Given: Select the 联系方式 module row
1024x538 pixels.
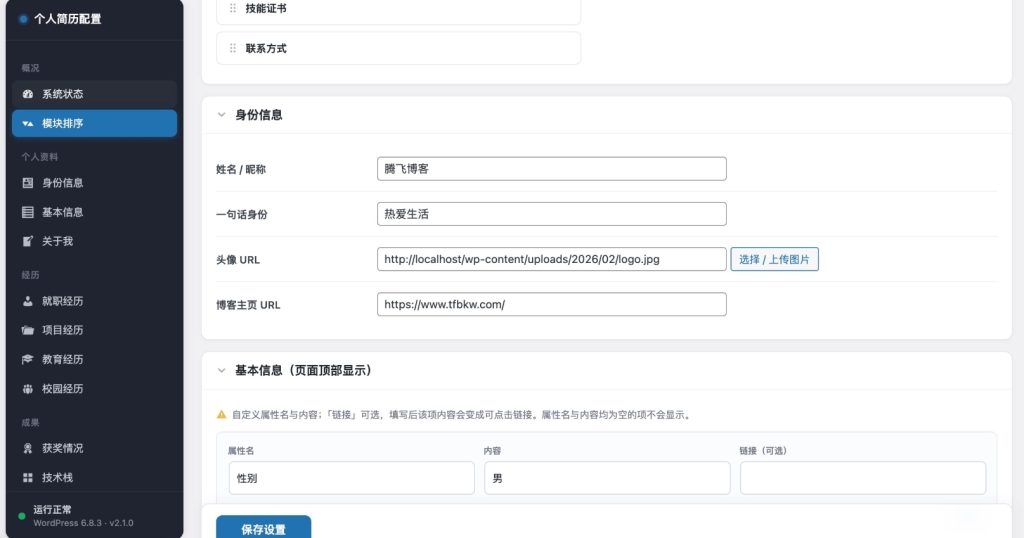Looking at the screenshot, I should pyautogui.click(x=398, y=48).
